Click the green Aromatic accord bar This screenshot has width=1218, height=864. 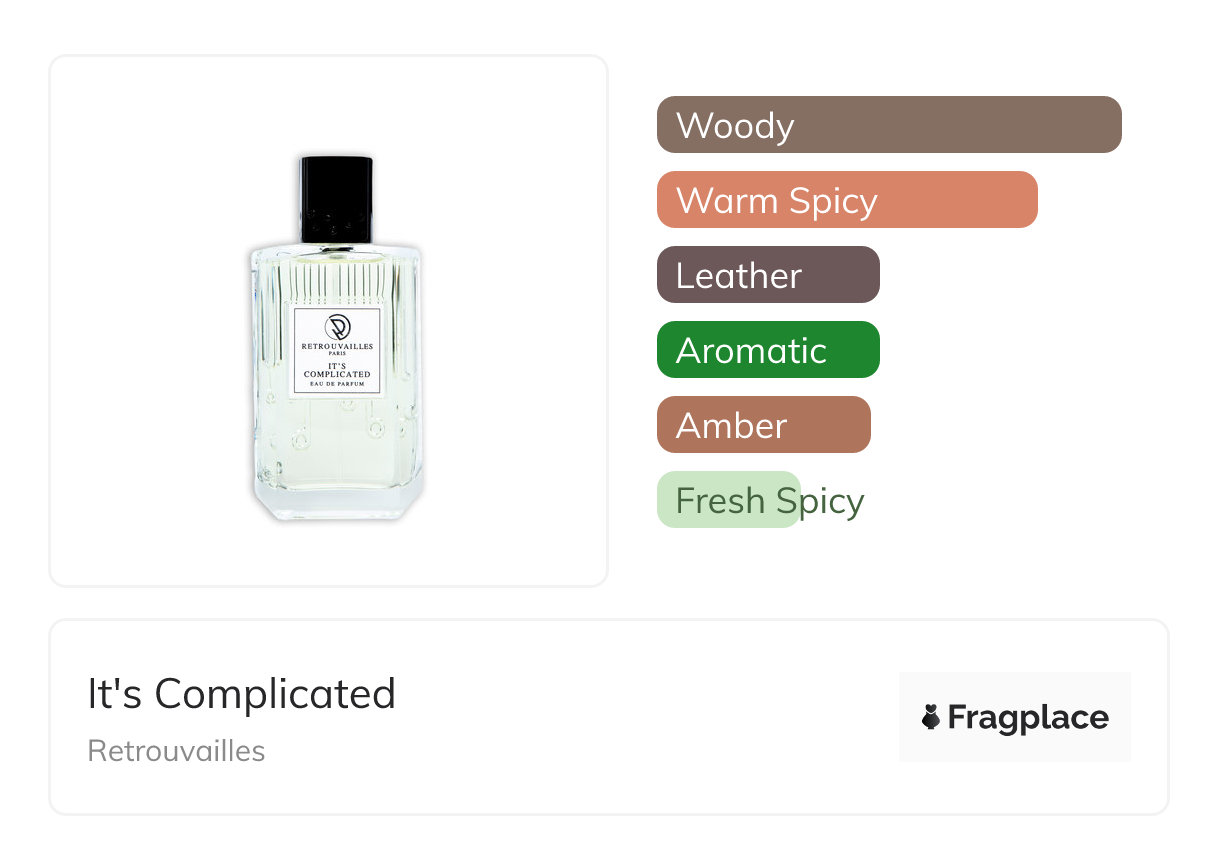[x=768, y=350]
